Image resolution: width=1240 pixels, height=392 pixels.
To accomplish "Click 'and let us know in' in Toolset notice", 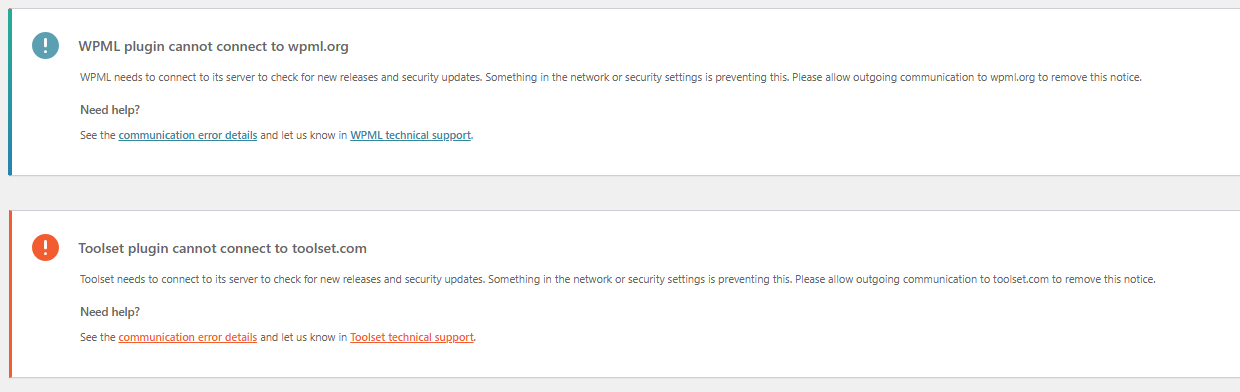I will [x=304, y=338].
